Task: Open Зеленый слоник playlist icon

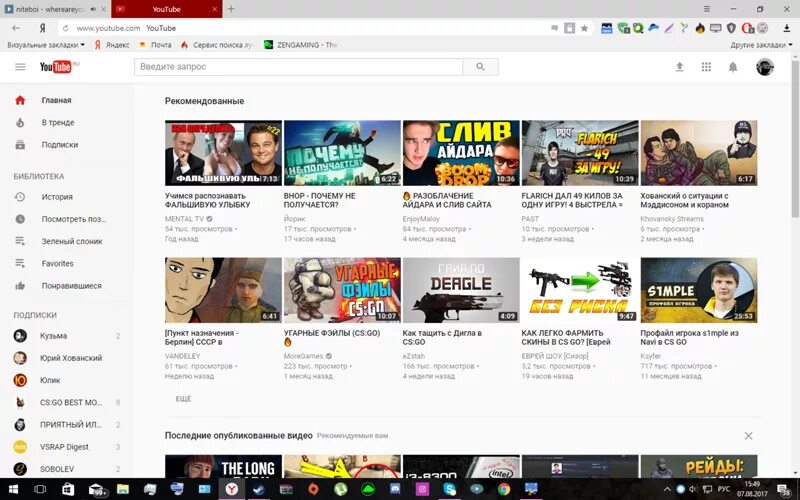Action: (x=20, y=241)
